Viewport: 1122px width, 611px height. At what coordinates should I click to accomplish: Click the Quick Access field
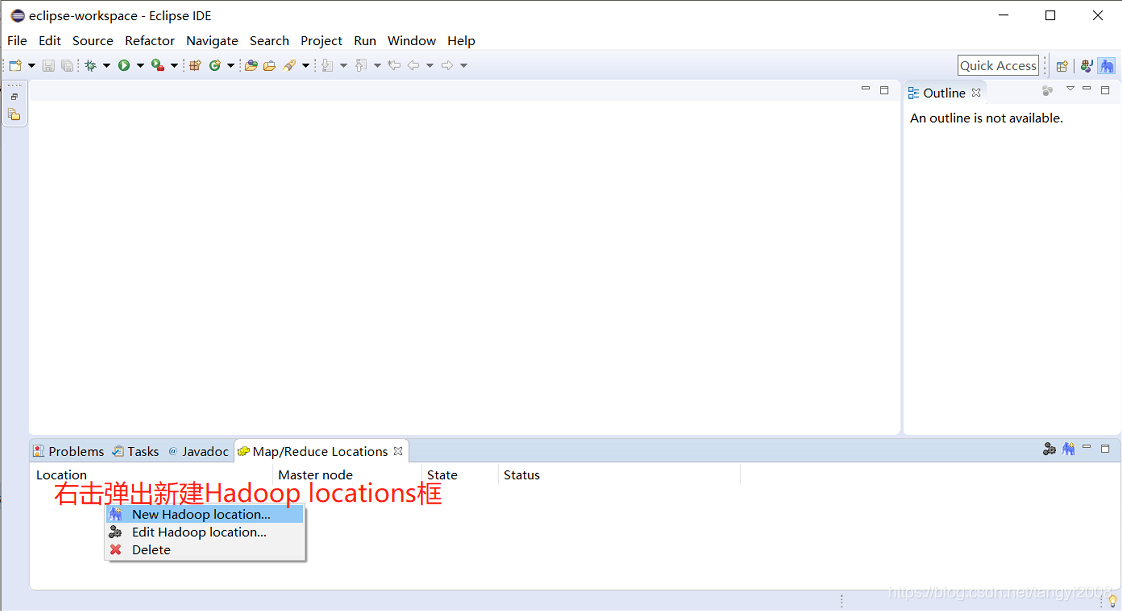998,66
